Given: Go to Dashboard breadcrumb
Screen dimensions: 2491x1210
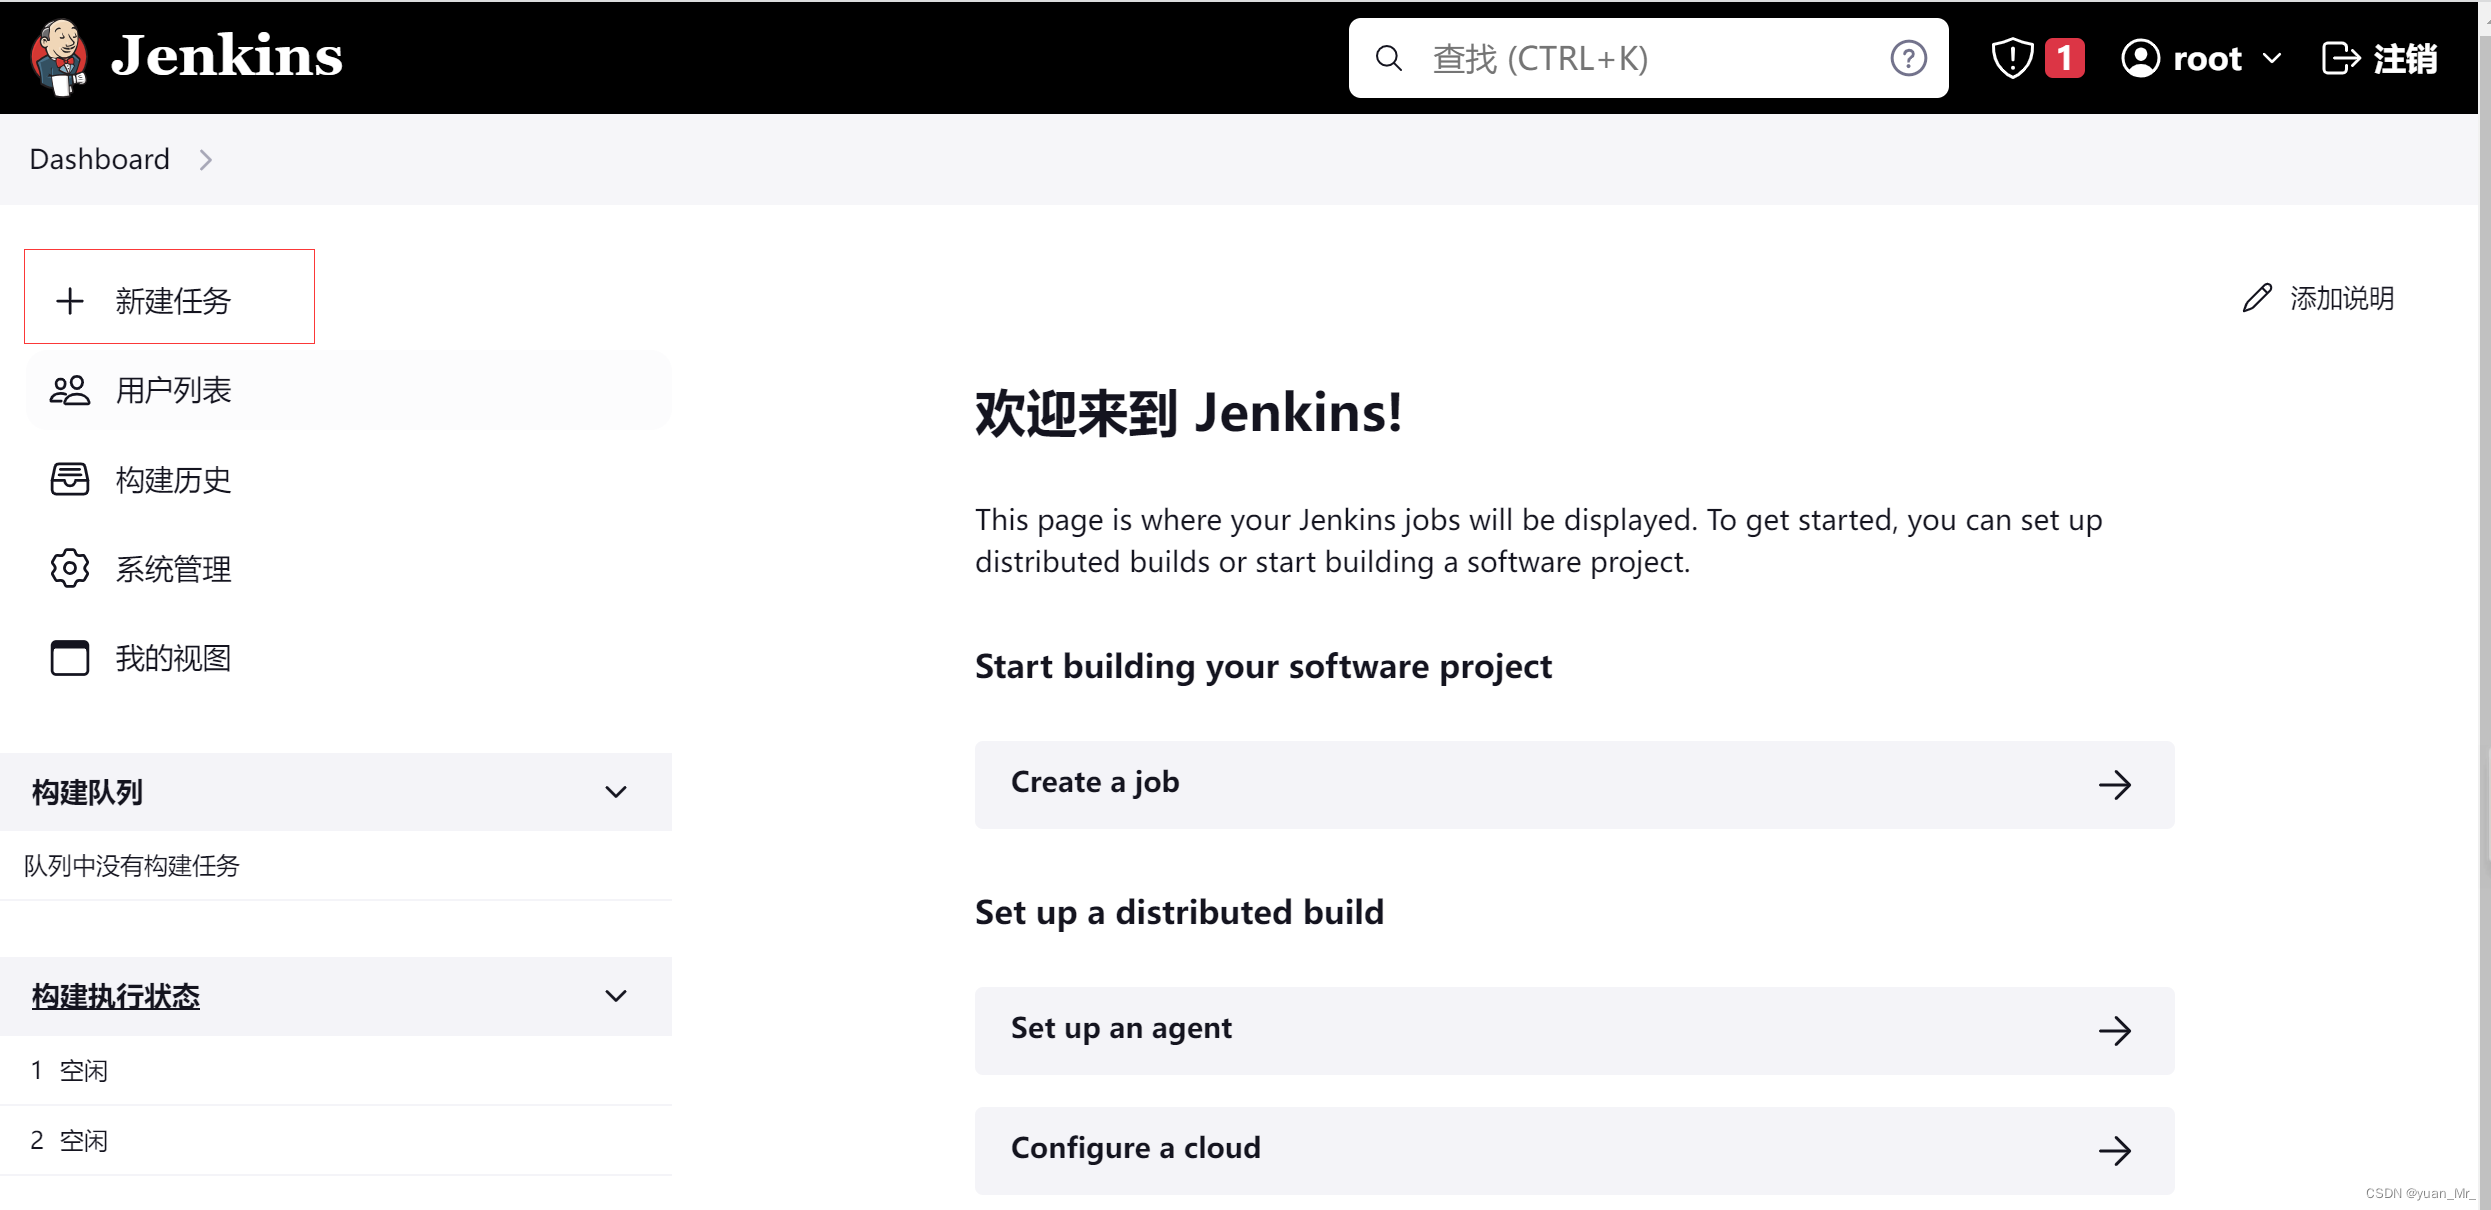Looking at the screenshot, I should pos(100,159).
